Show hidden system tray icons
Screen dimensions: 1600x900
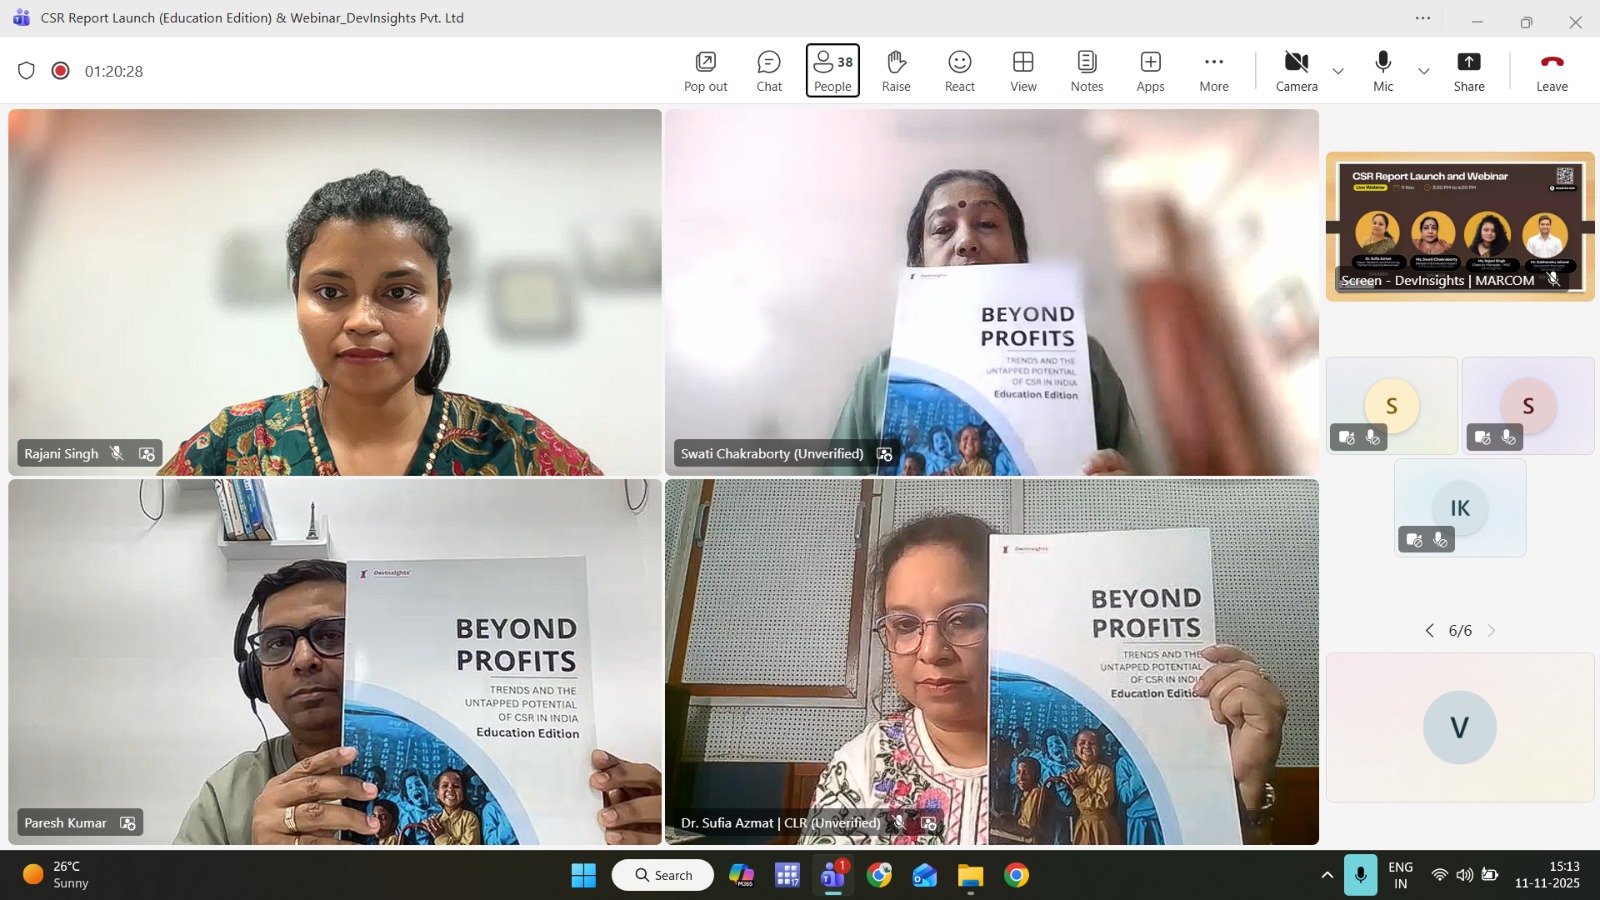pos(1327,875)
